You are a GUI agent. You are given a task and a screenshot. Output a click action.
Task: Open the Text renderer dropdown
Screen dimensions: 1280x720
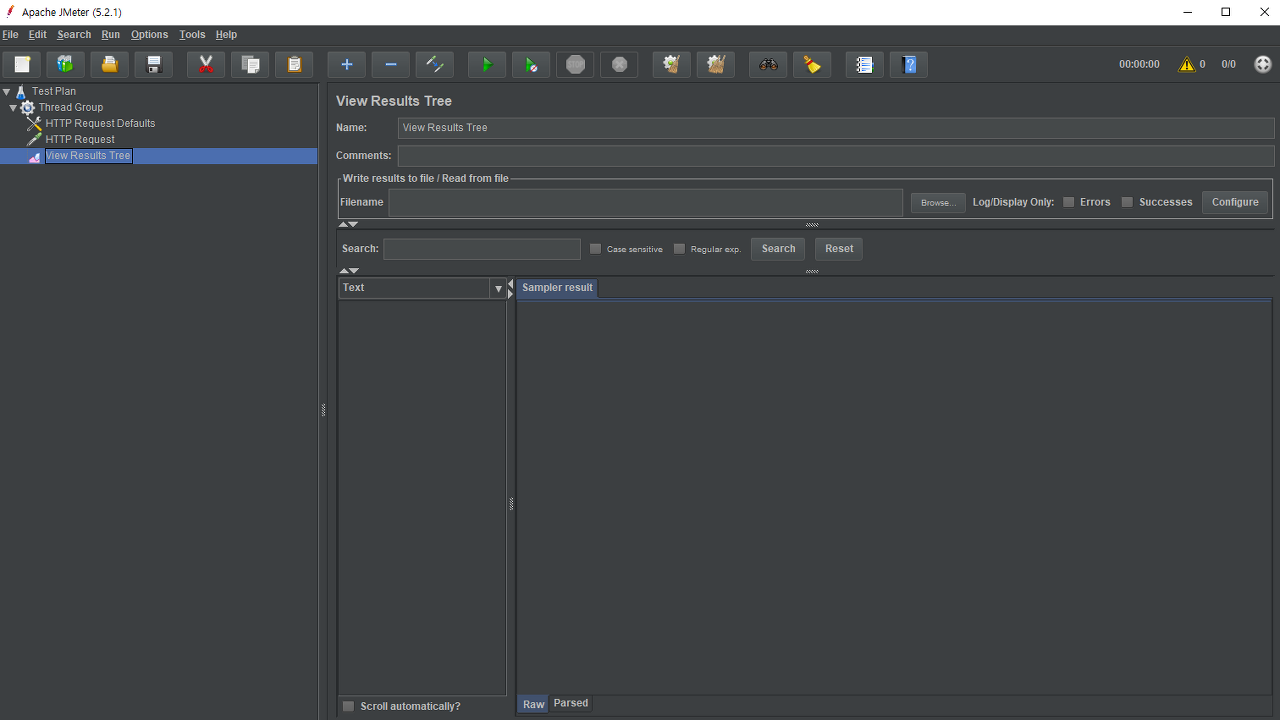tap(498, 288)
